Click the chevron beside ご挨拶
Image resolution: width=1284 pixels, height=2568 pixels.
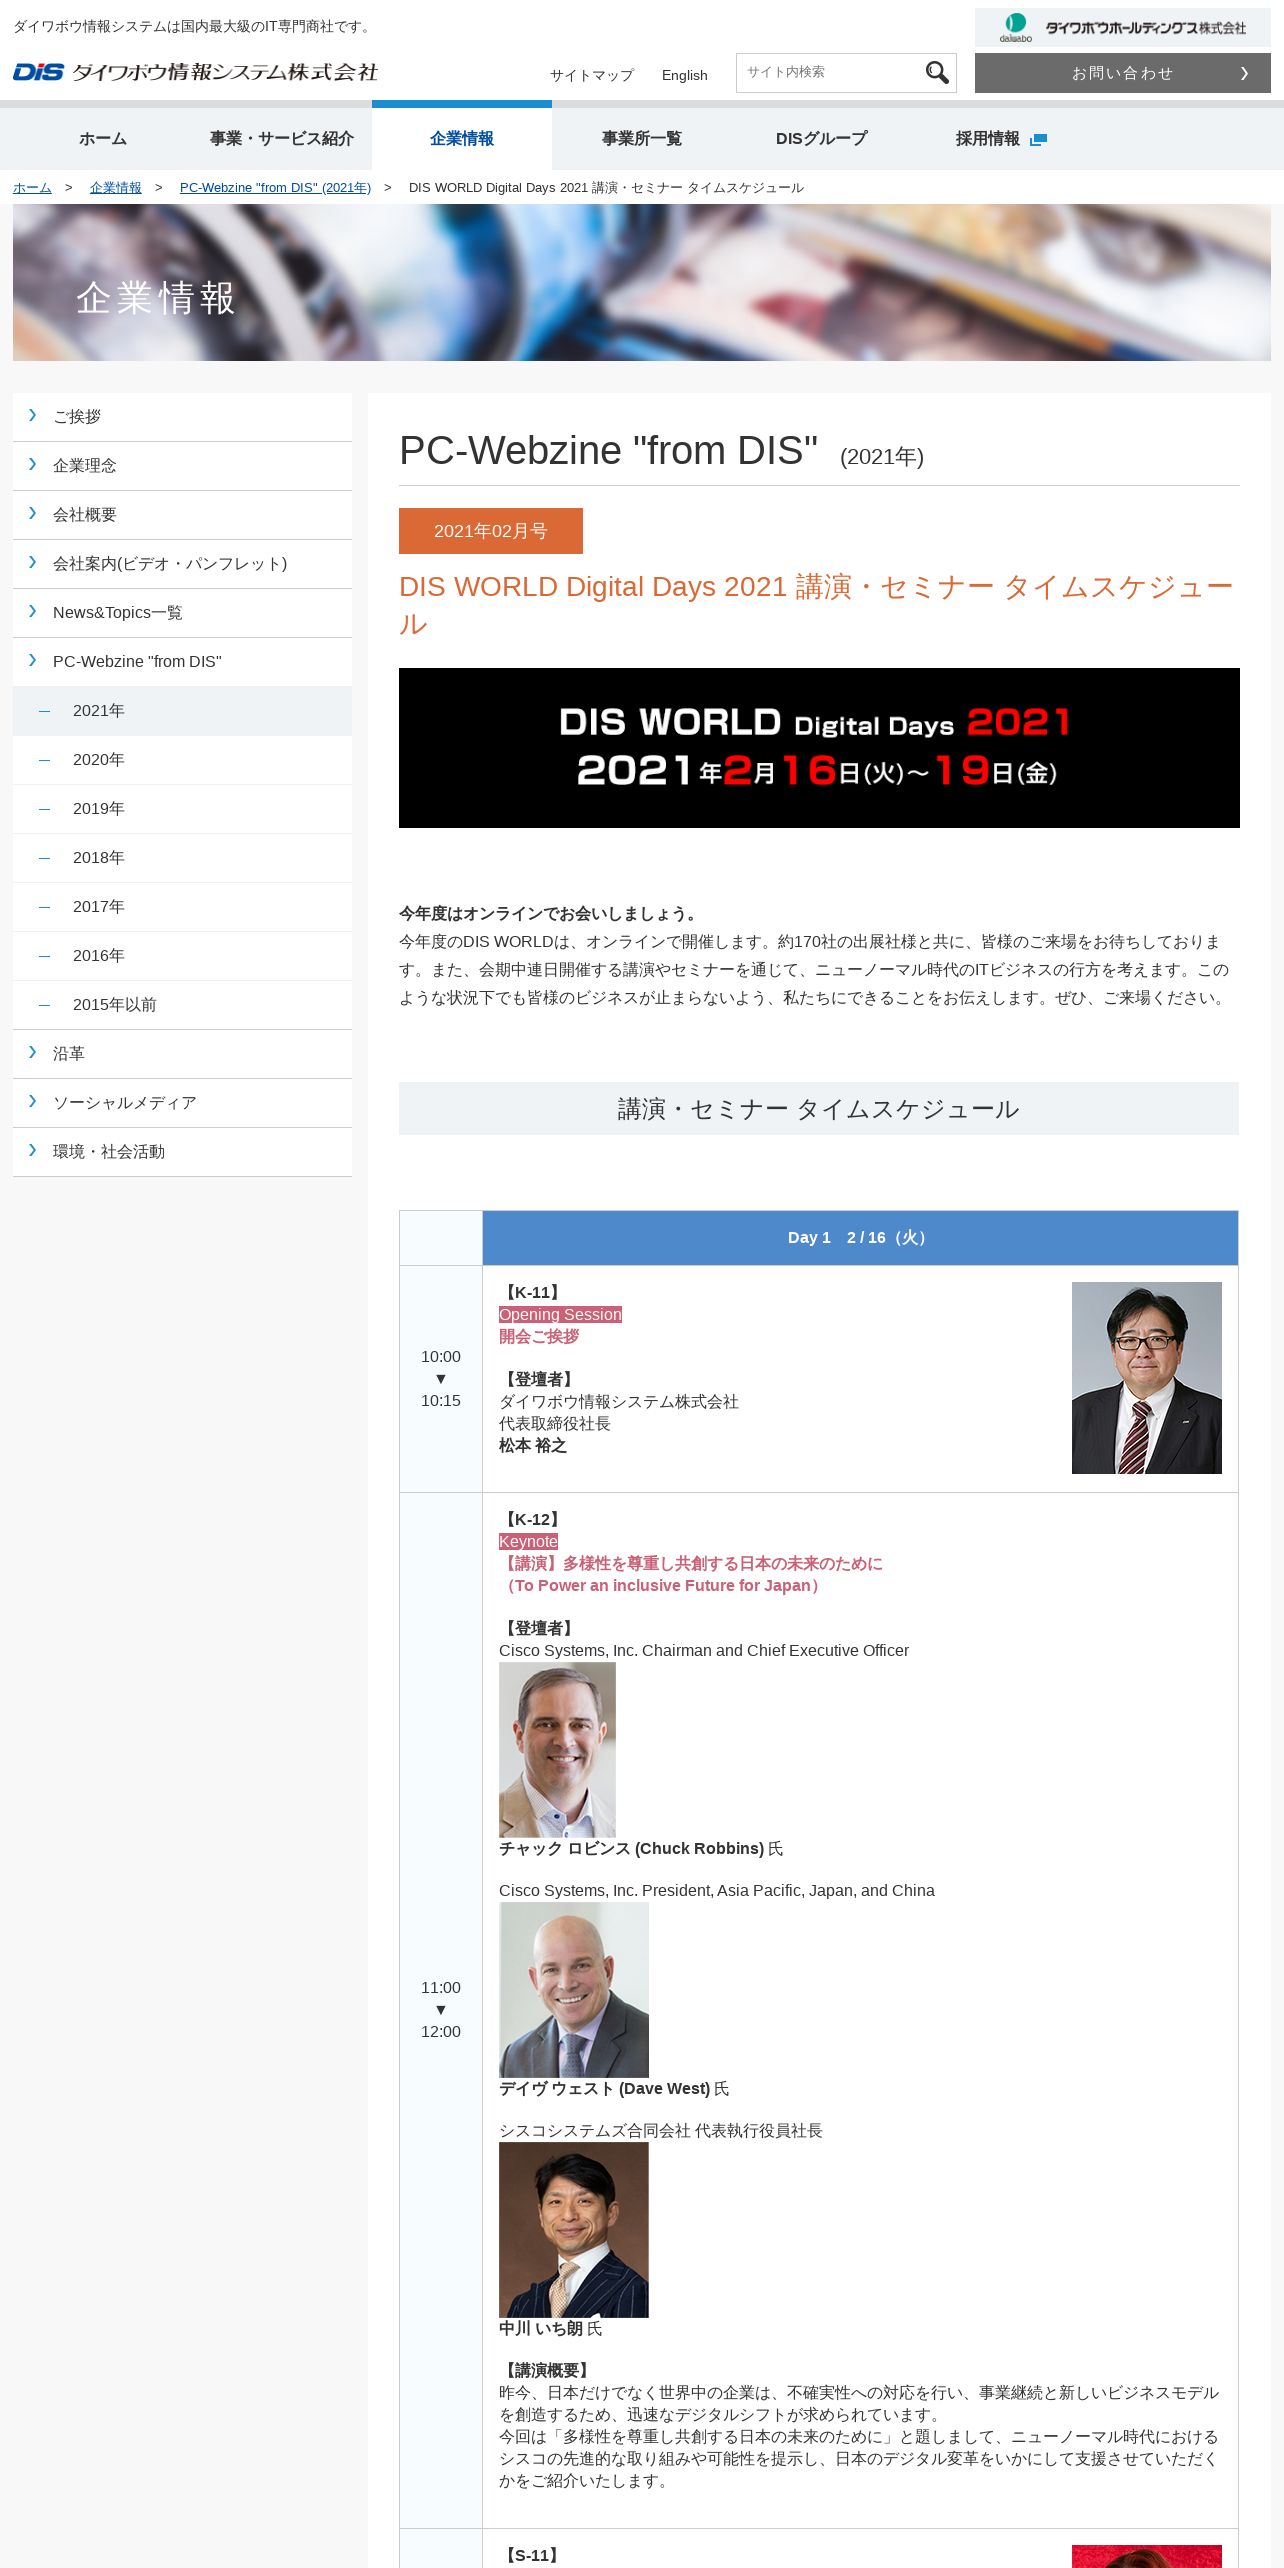[x=32, y=415]
